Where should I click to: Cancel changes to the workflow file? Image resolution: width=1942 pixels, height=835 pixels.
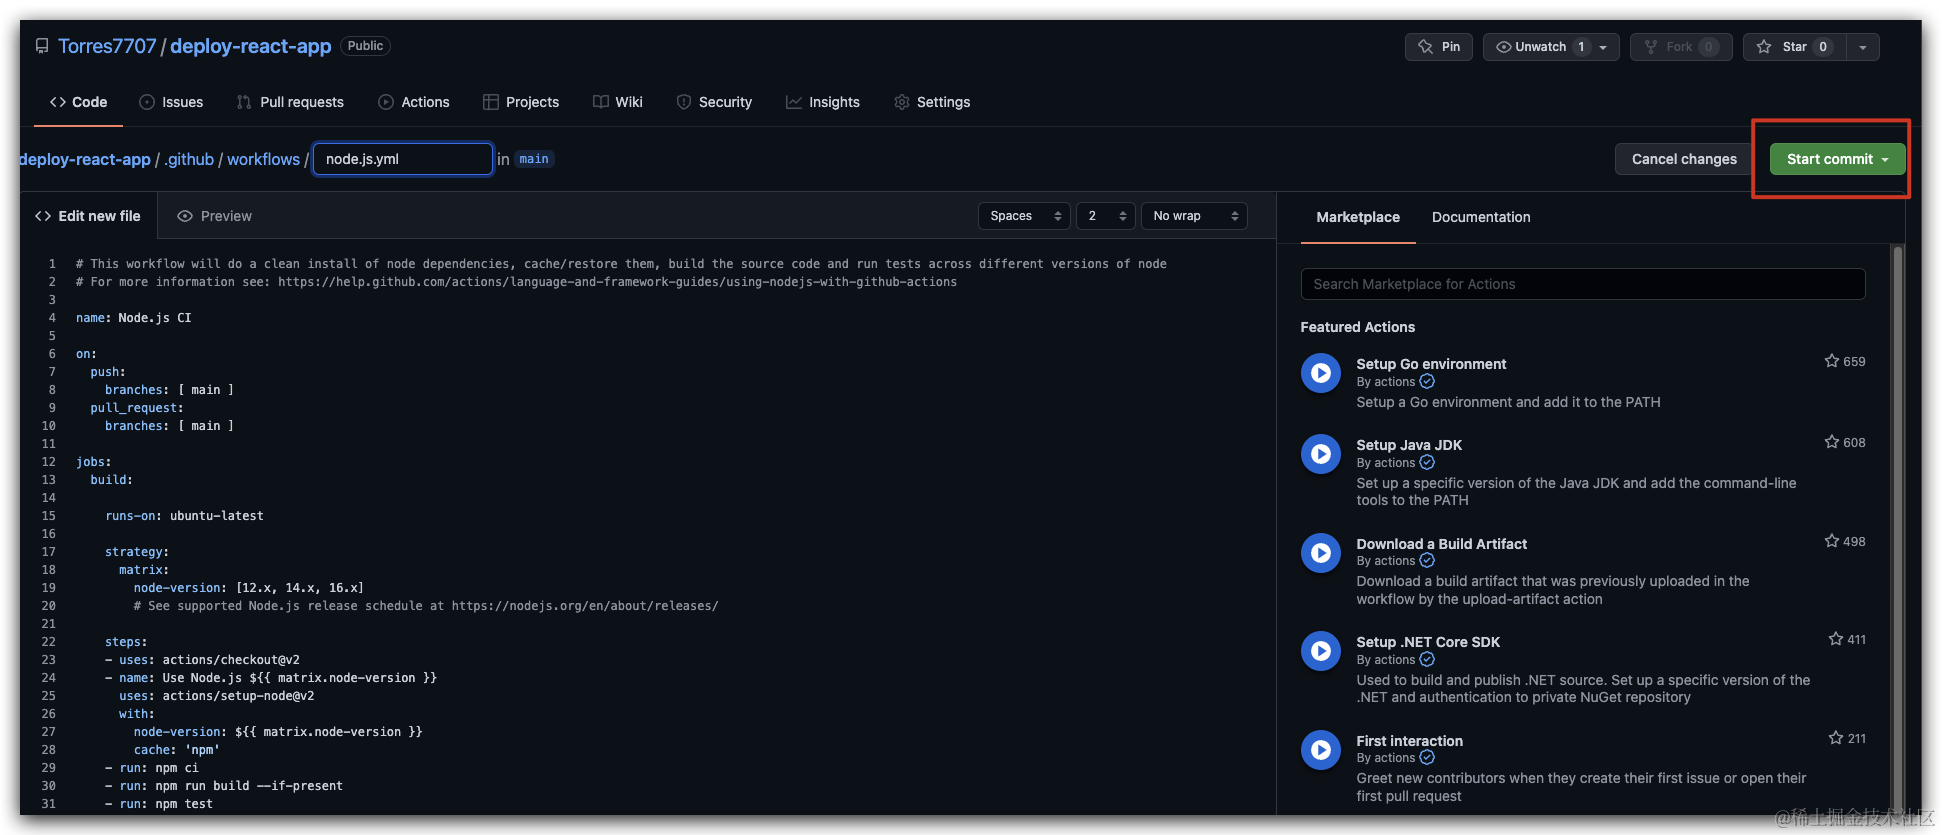pos(1684,159)
